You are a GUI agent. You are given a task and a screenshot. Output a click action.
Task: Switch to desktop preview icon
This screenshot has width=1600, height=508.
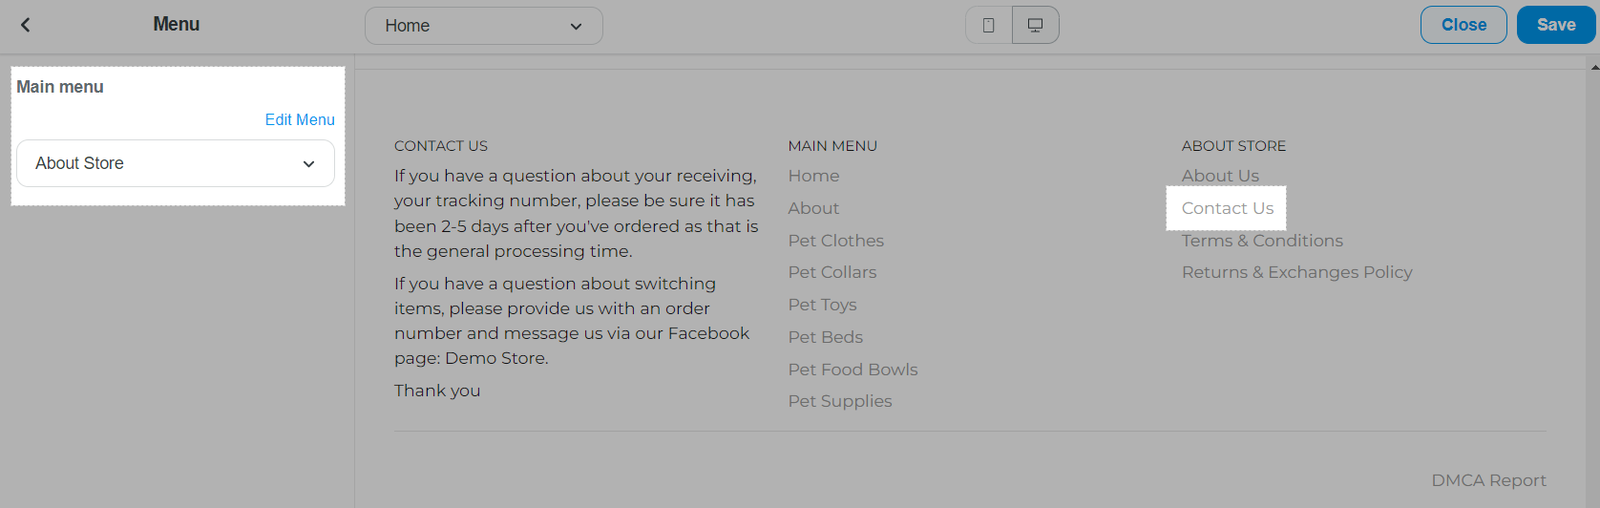[1035, 25]
